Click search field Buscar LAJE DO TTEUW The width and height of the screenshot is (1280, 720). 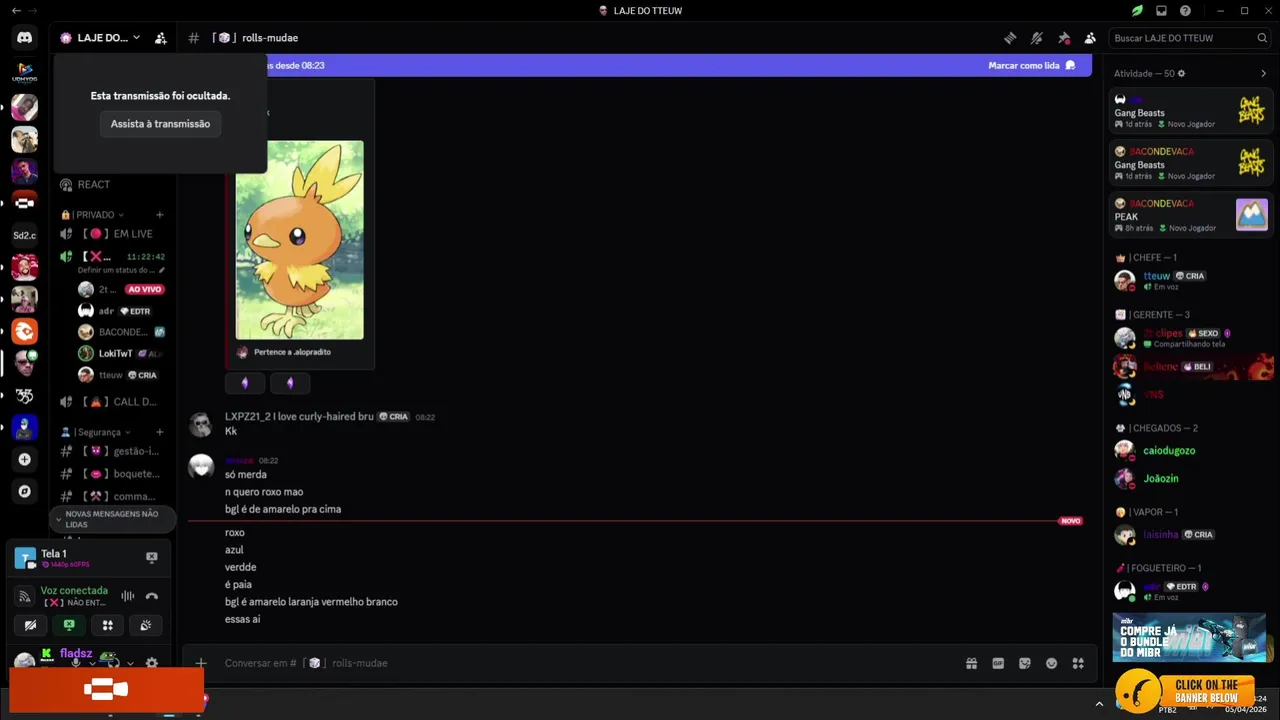click(x=1190, y=38)
